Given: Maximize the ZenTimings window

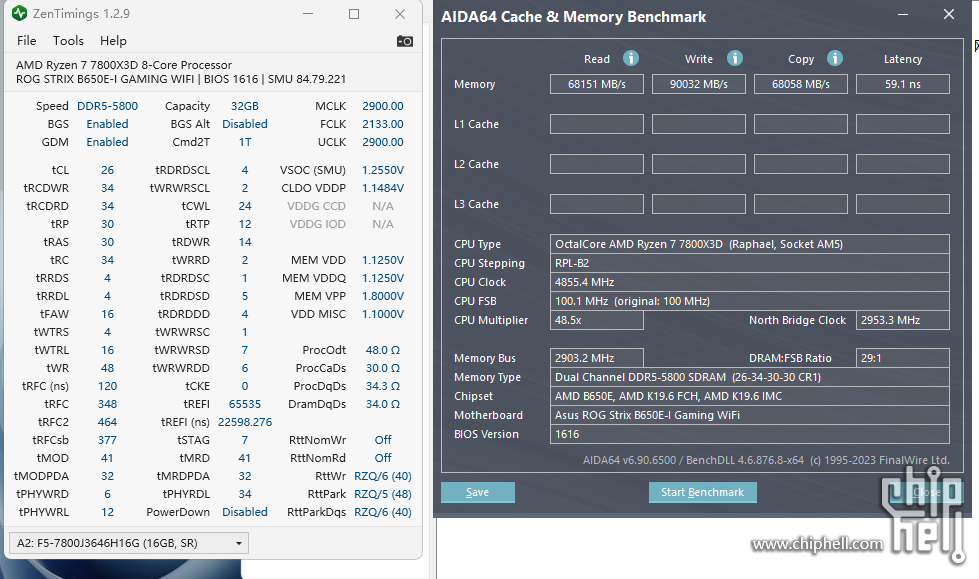Looking at the screenshot, I should (354, 14).
